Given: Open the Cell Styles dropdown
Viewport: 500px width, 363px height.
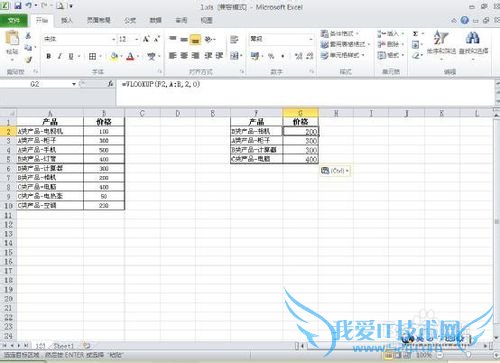Looking at the screenshot, I should pyautogui.click(x=343, y=55).
